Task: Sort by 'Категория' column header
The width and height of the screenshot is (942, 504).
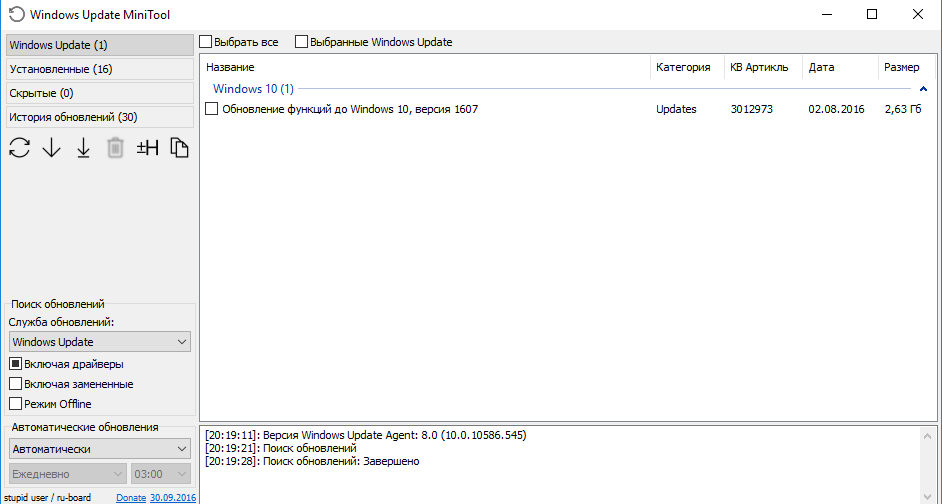Action: (x=687, y=67)
